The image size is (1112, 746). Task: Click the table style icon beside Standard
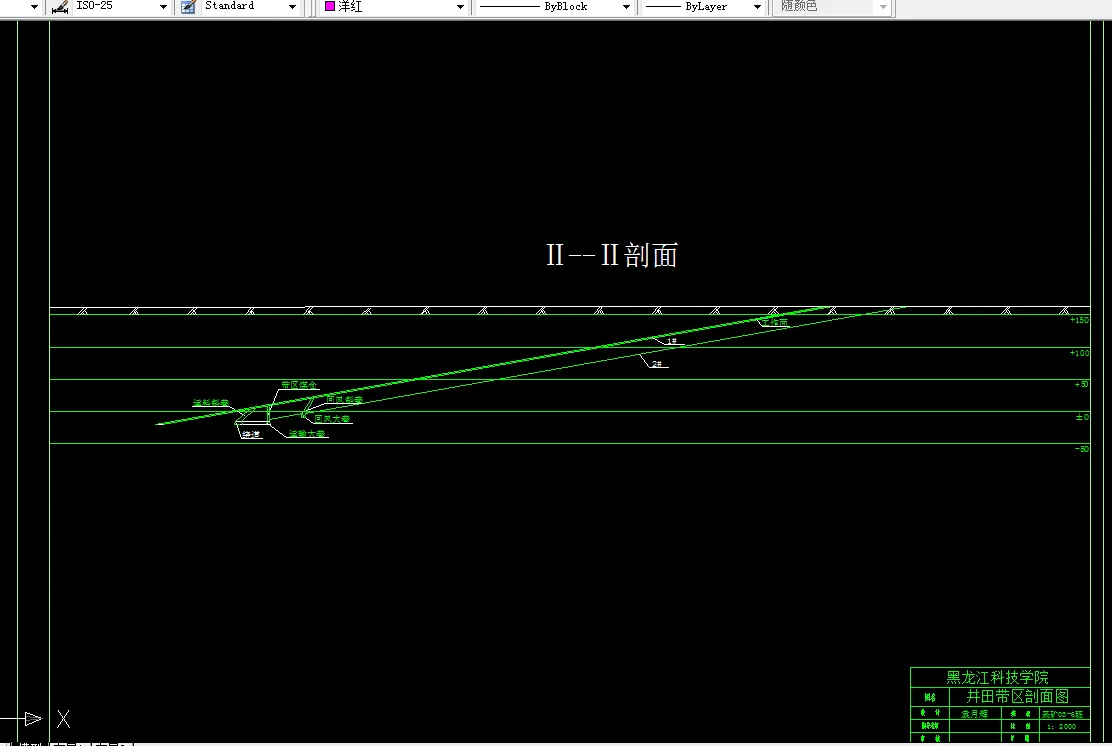pos(189,6)
